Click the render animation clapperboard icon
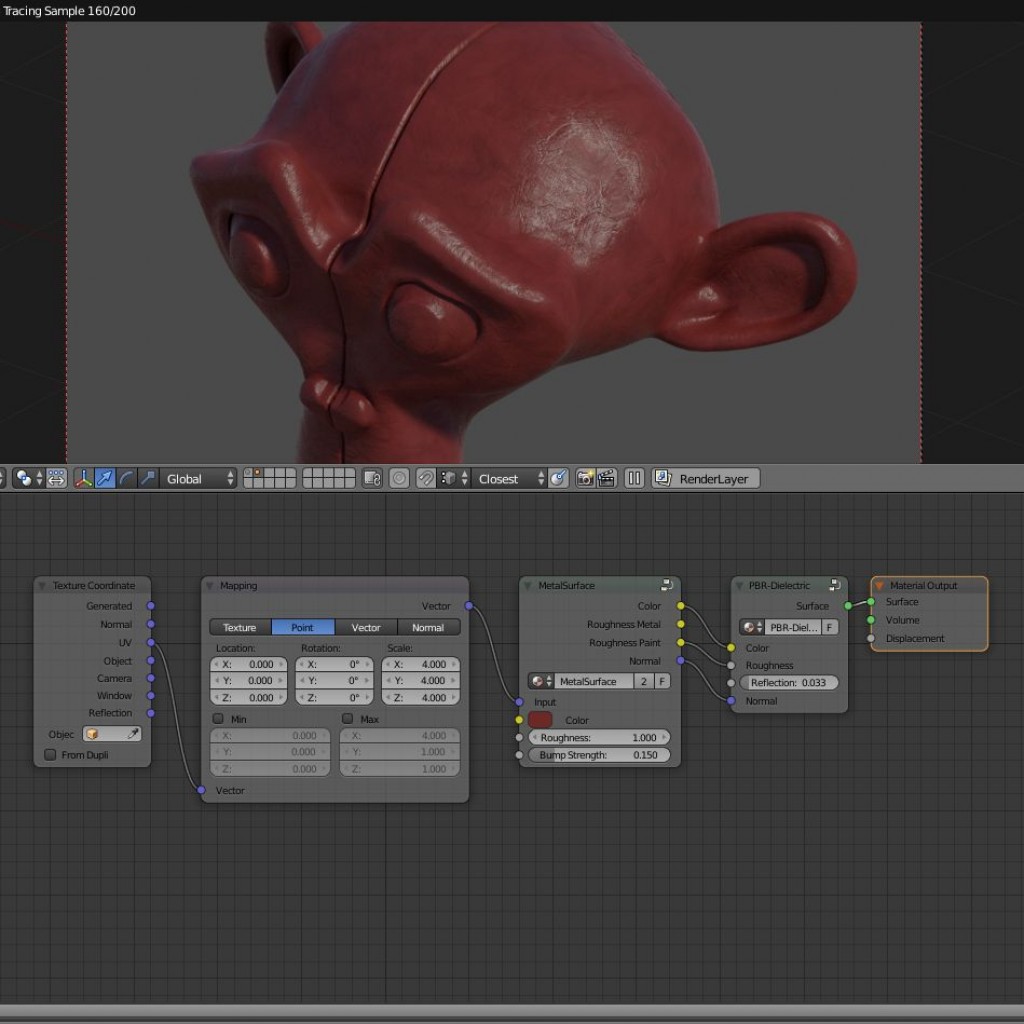 point(606,478)
